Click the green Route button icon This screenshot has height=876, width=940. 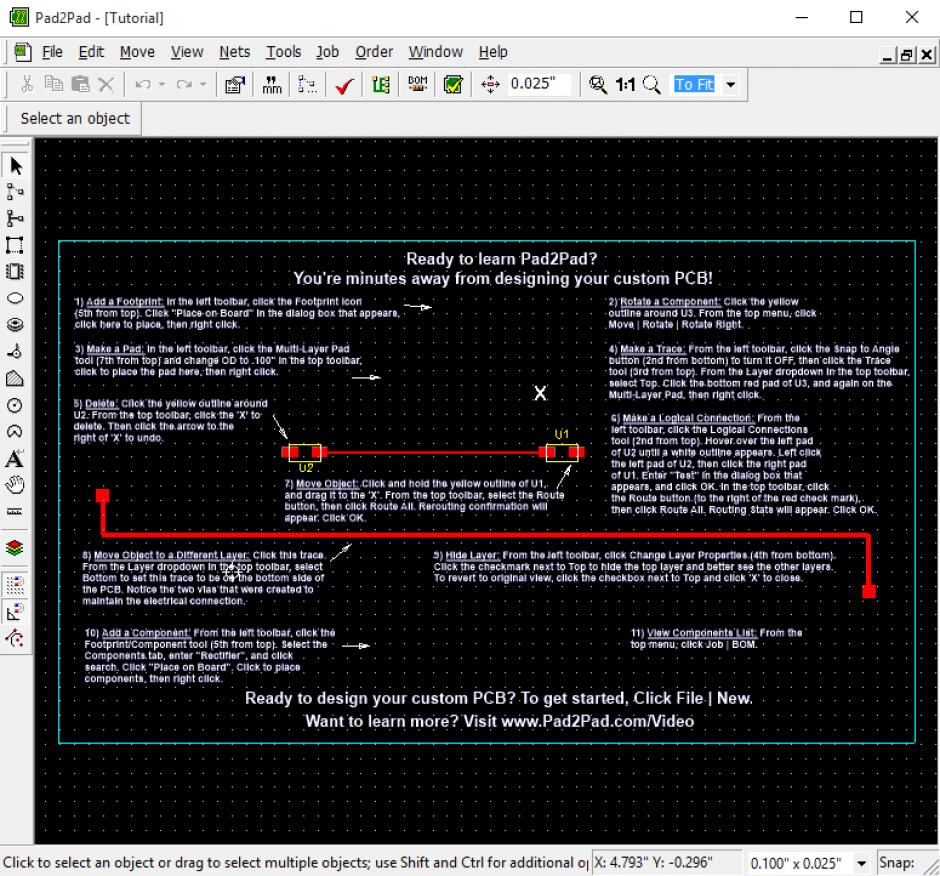pyautogui.click(x=381, y=85)
